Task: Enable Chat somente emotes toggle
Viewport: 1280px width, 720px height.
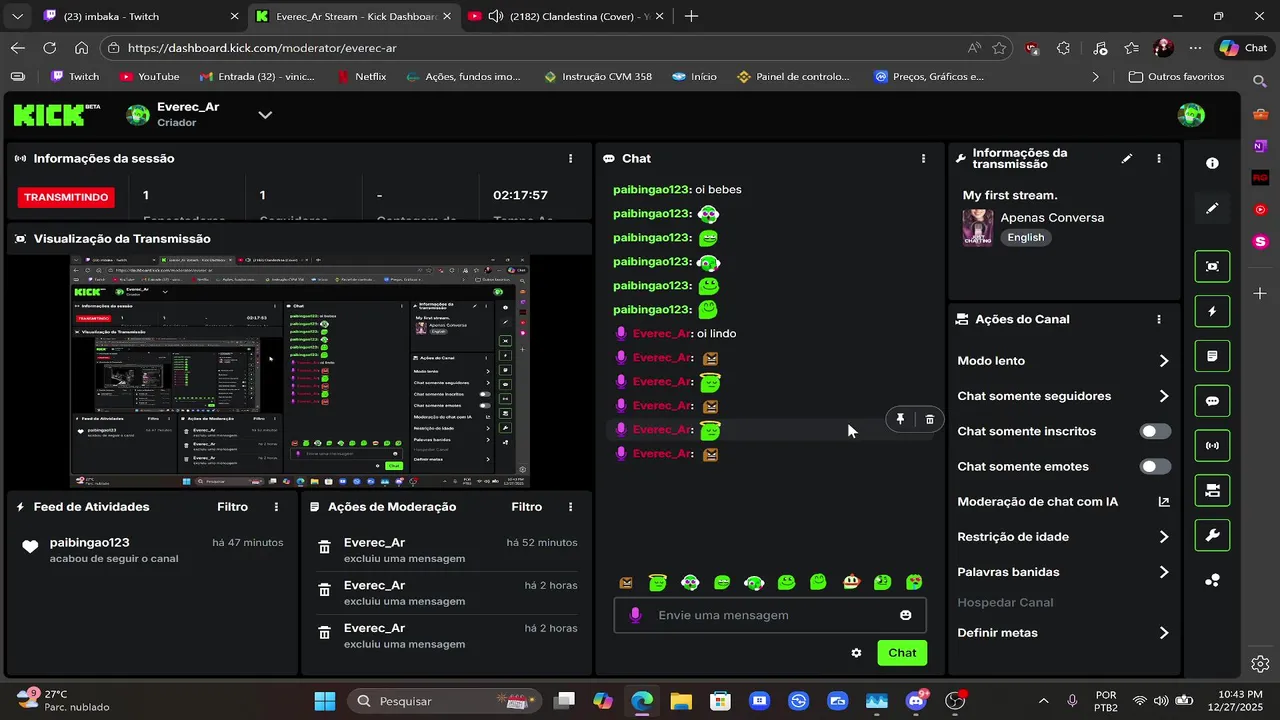Action: coord(1156,466)
